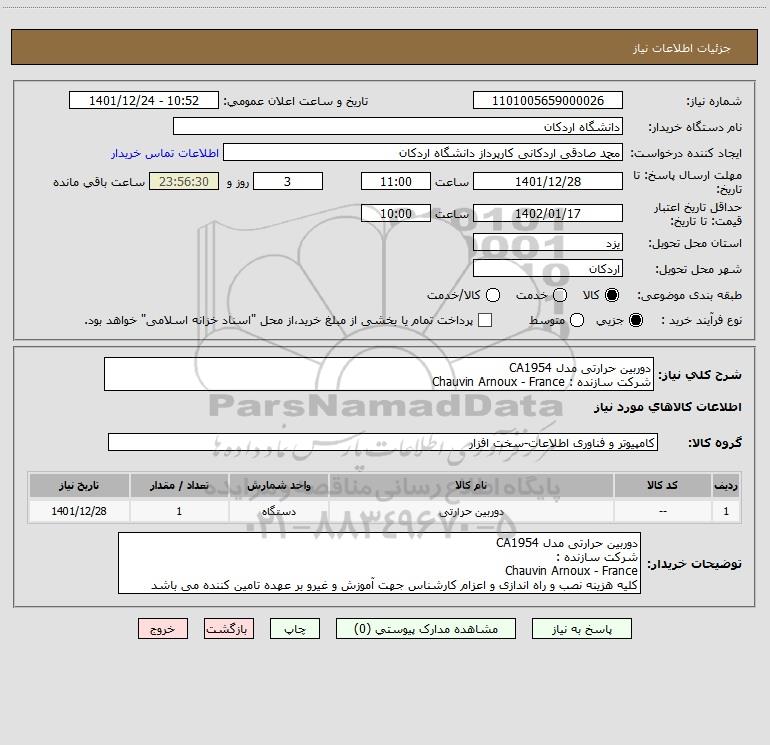Image resolution: width=770 pixels, height=745 pixels.
Task: Select the جزیی purchase type radio
Action: 635,320
